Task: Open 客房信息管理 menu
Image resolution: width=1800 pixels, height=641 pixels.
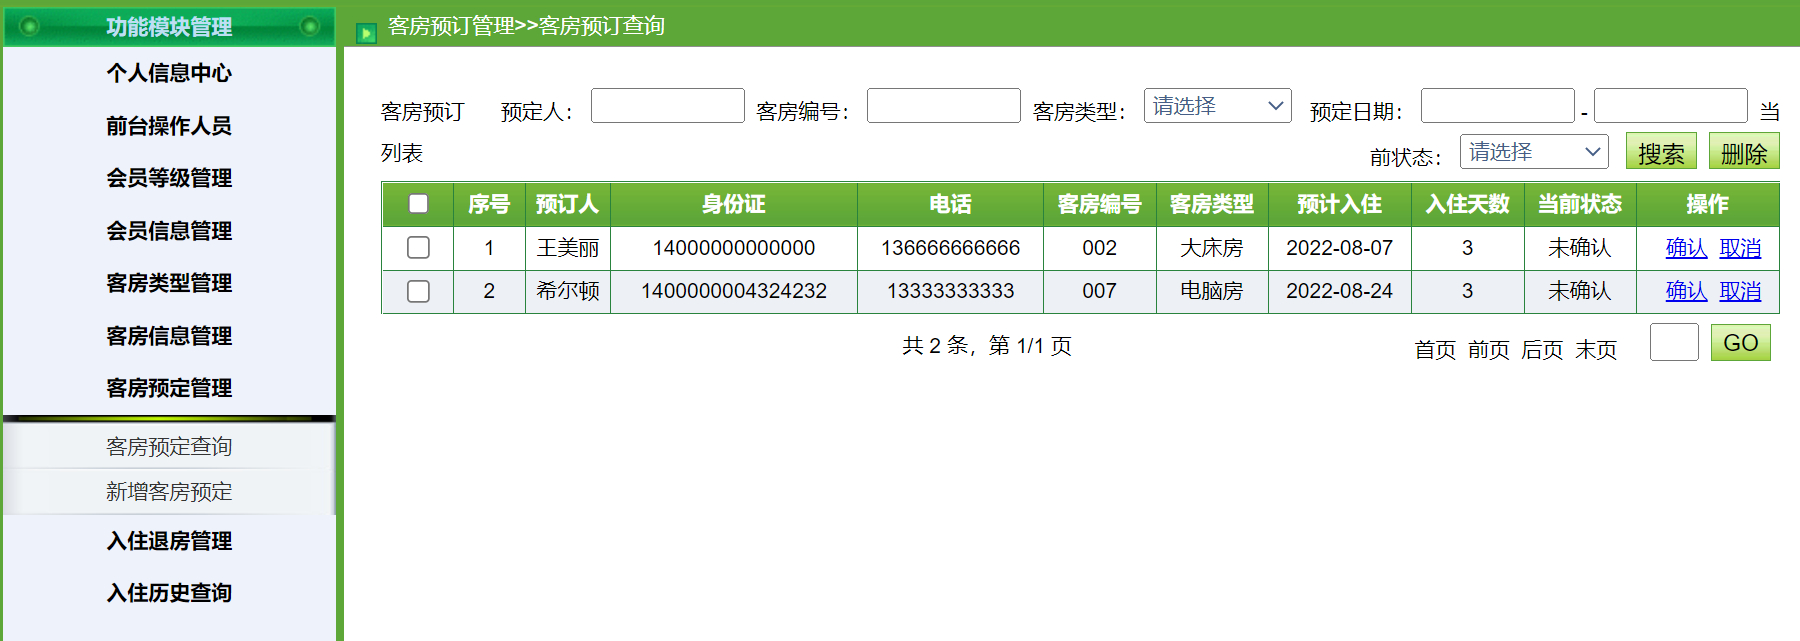Action: pyautogui.click(x=169, y=336)
